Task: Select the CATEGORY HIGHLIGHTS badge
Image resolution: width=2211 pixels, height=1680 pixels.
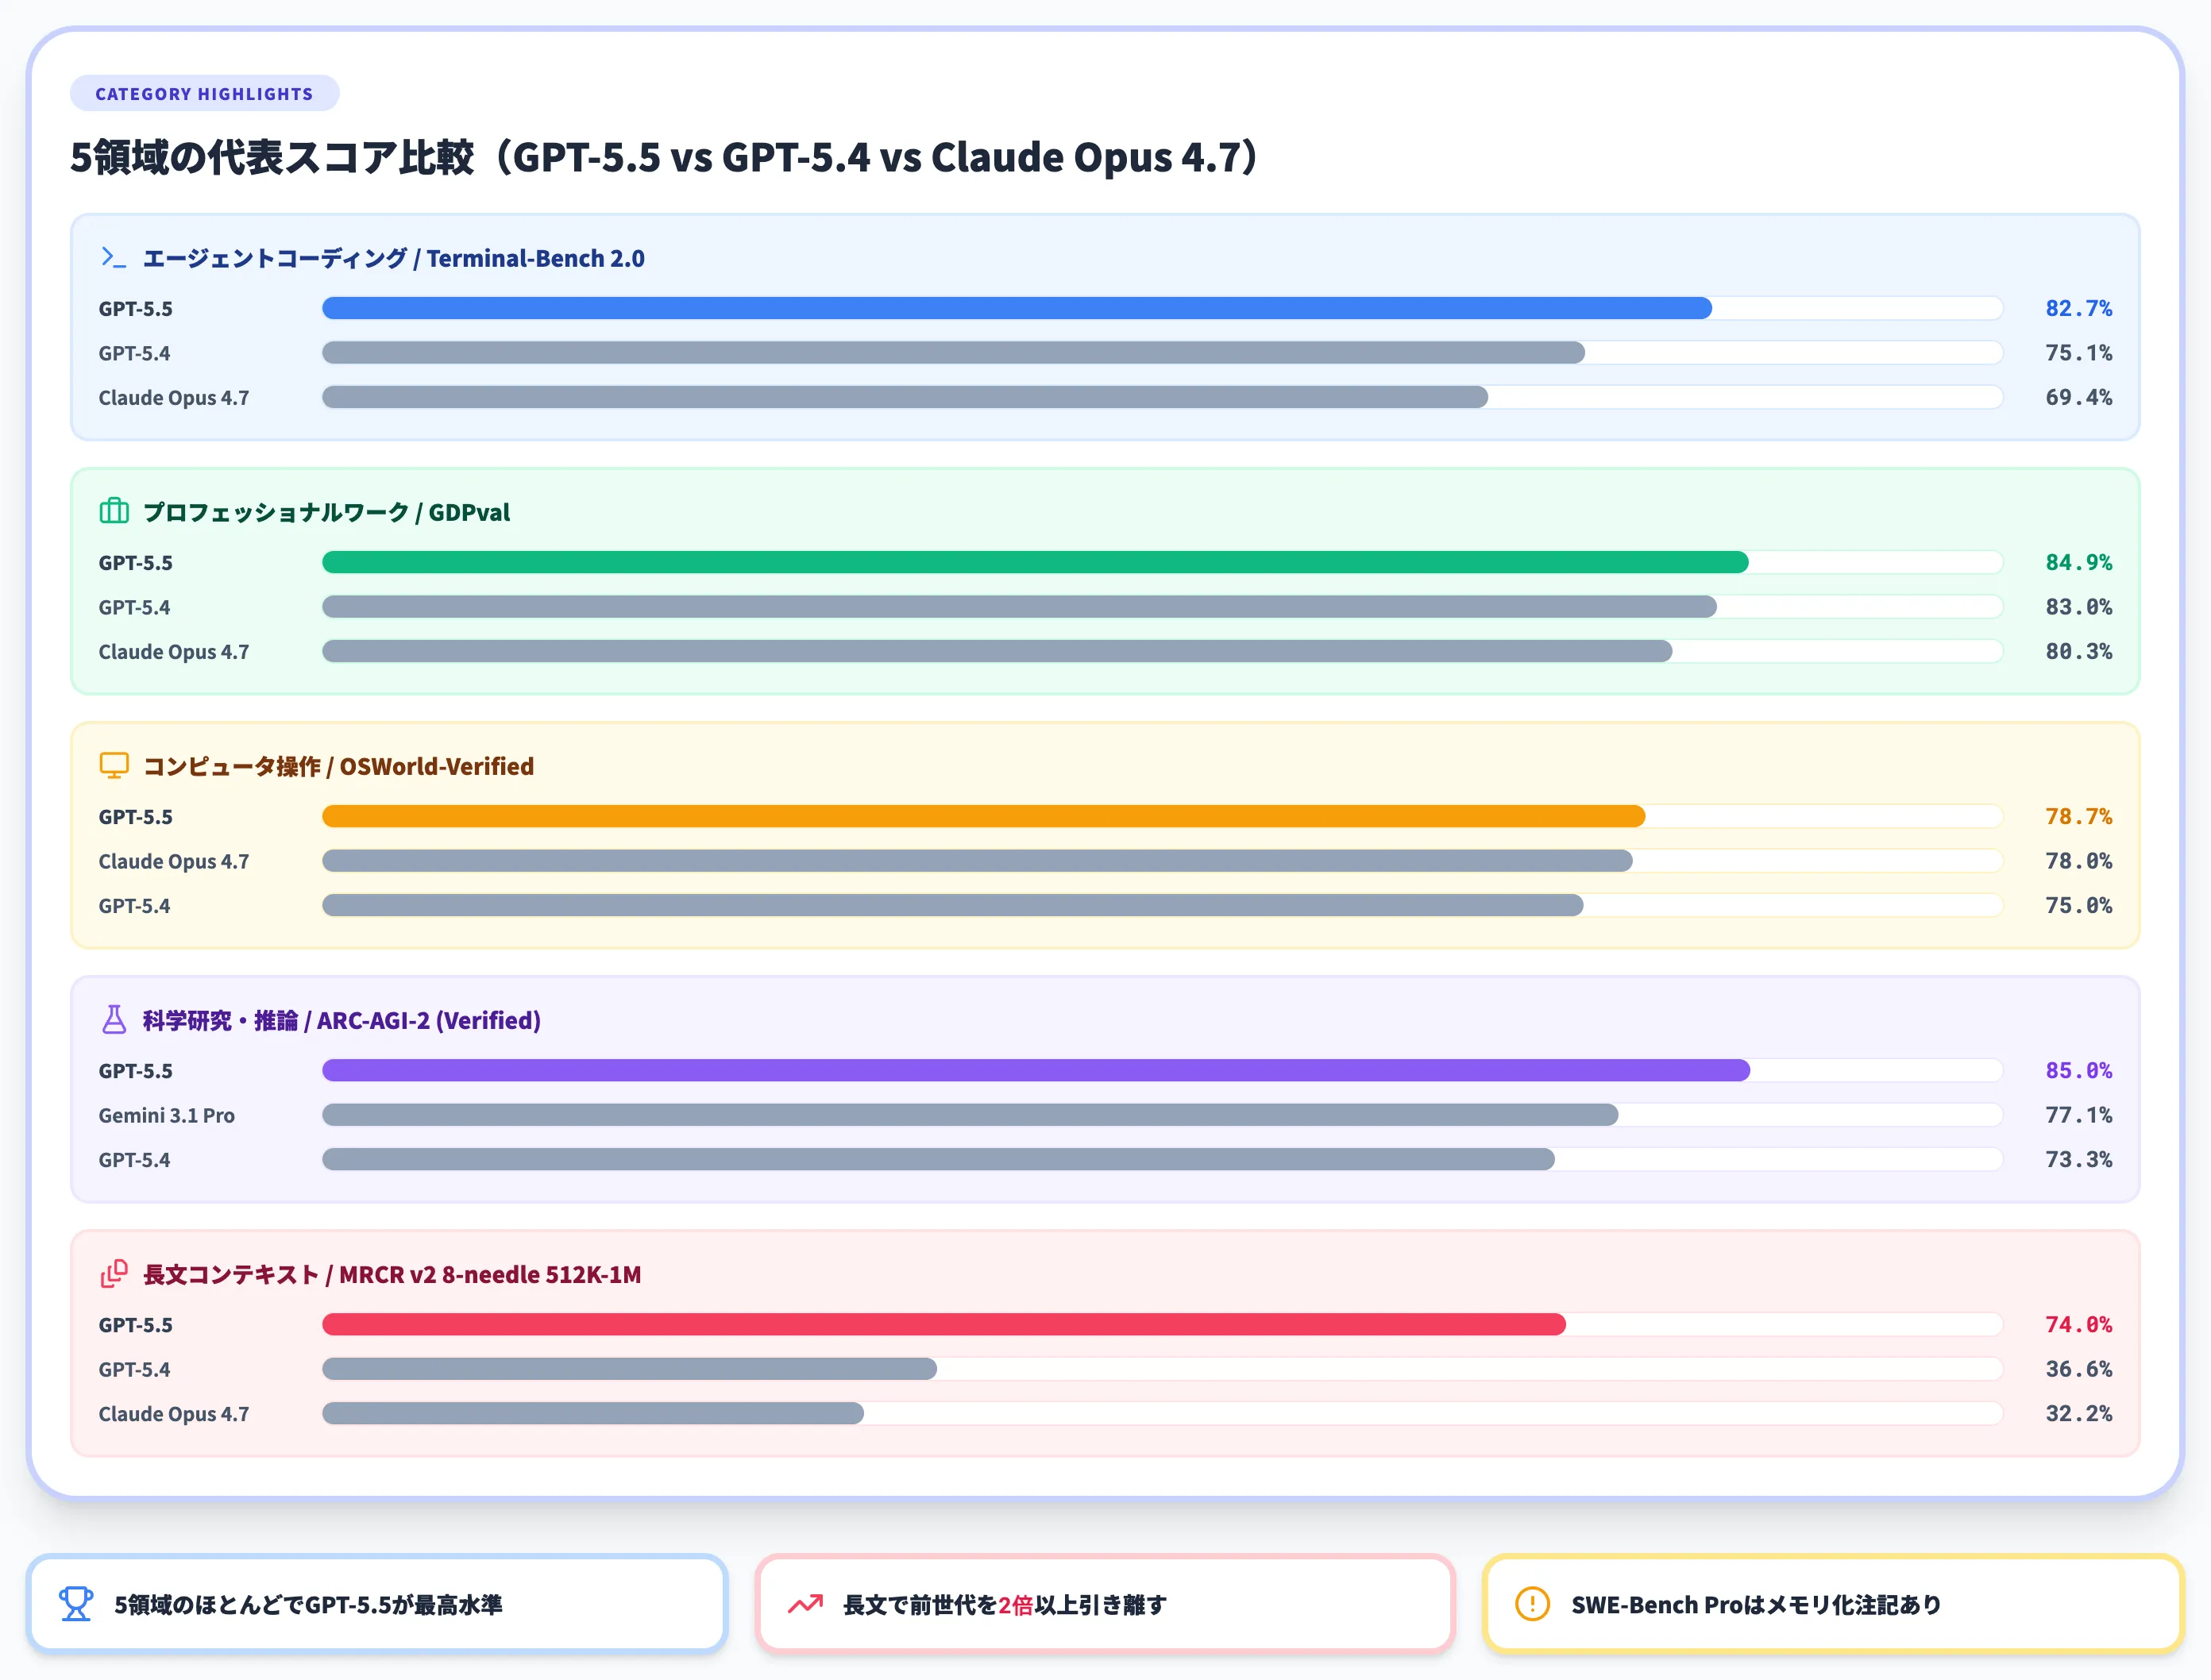Action: (x=204, y=93)
